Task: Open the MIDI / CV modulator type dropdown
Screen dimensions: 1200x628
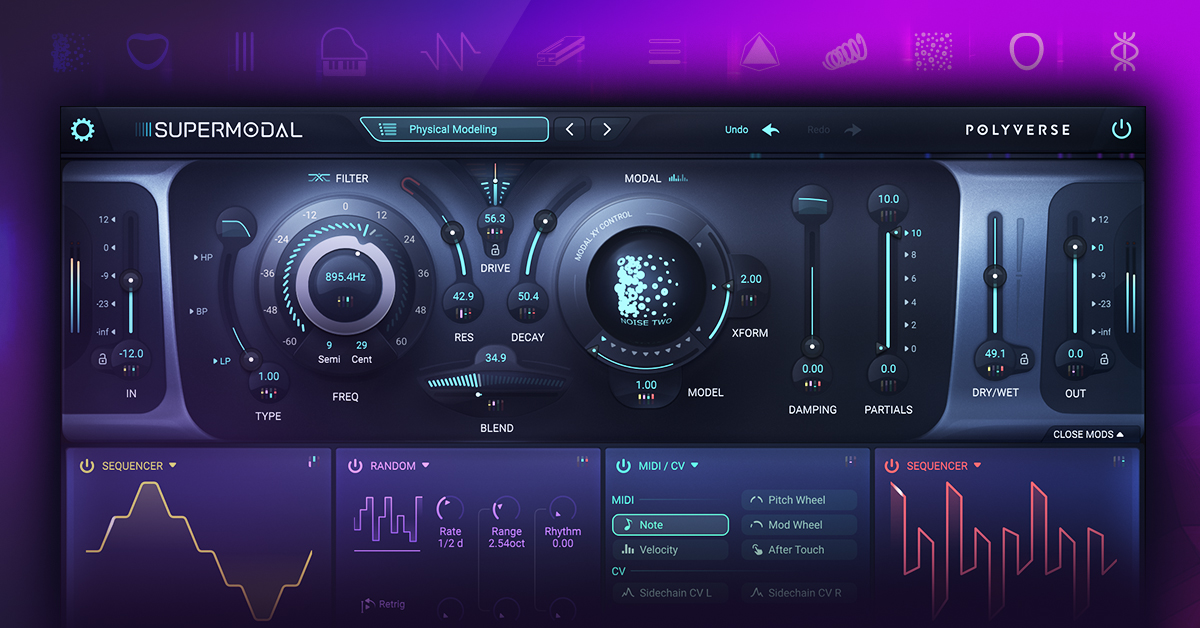Action: point(695,466)
